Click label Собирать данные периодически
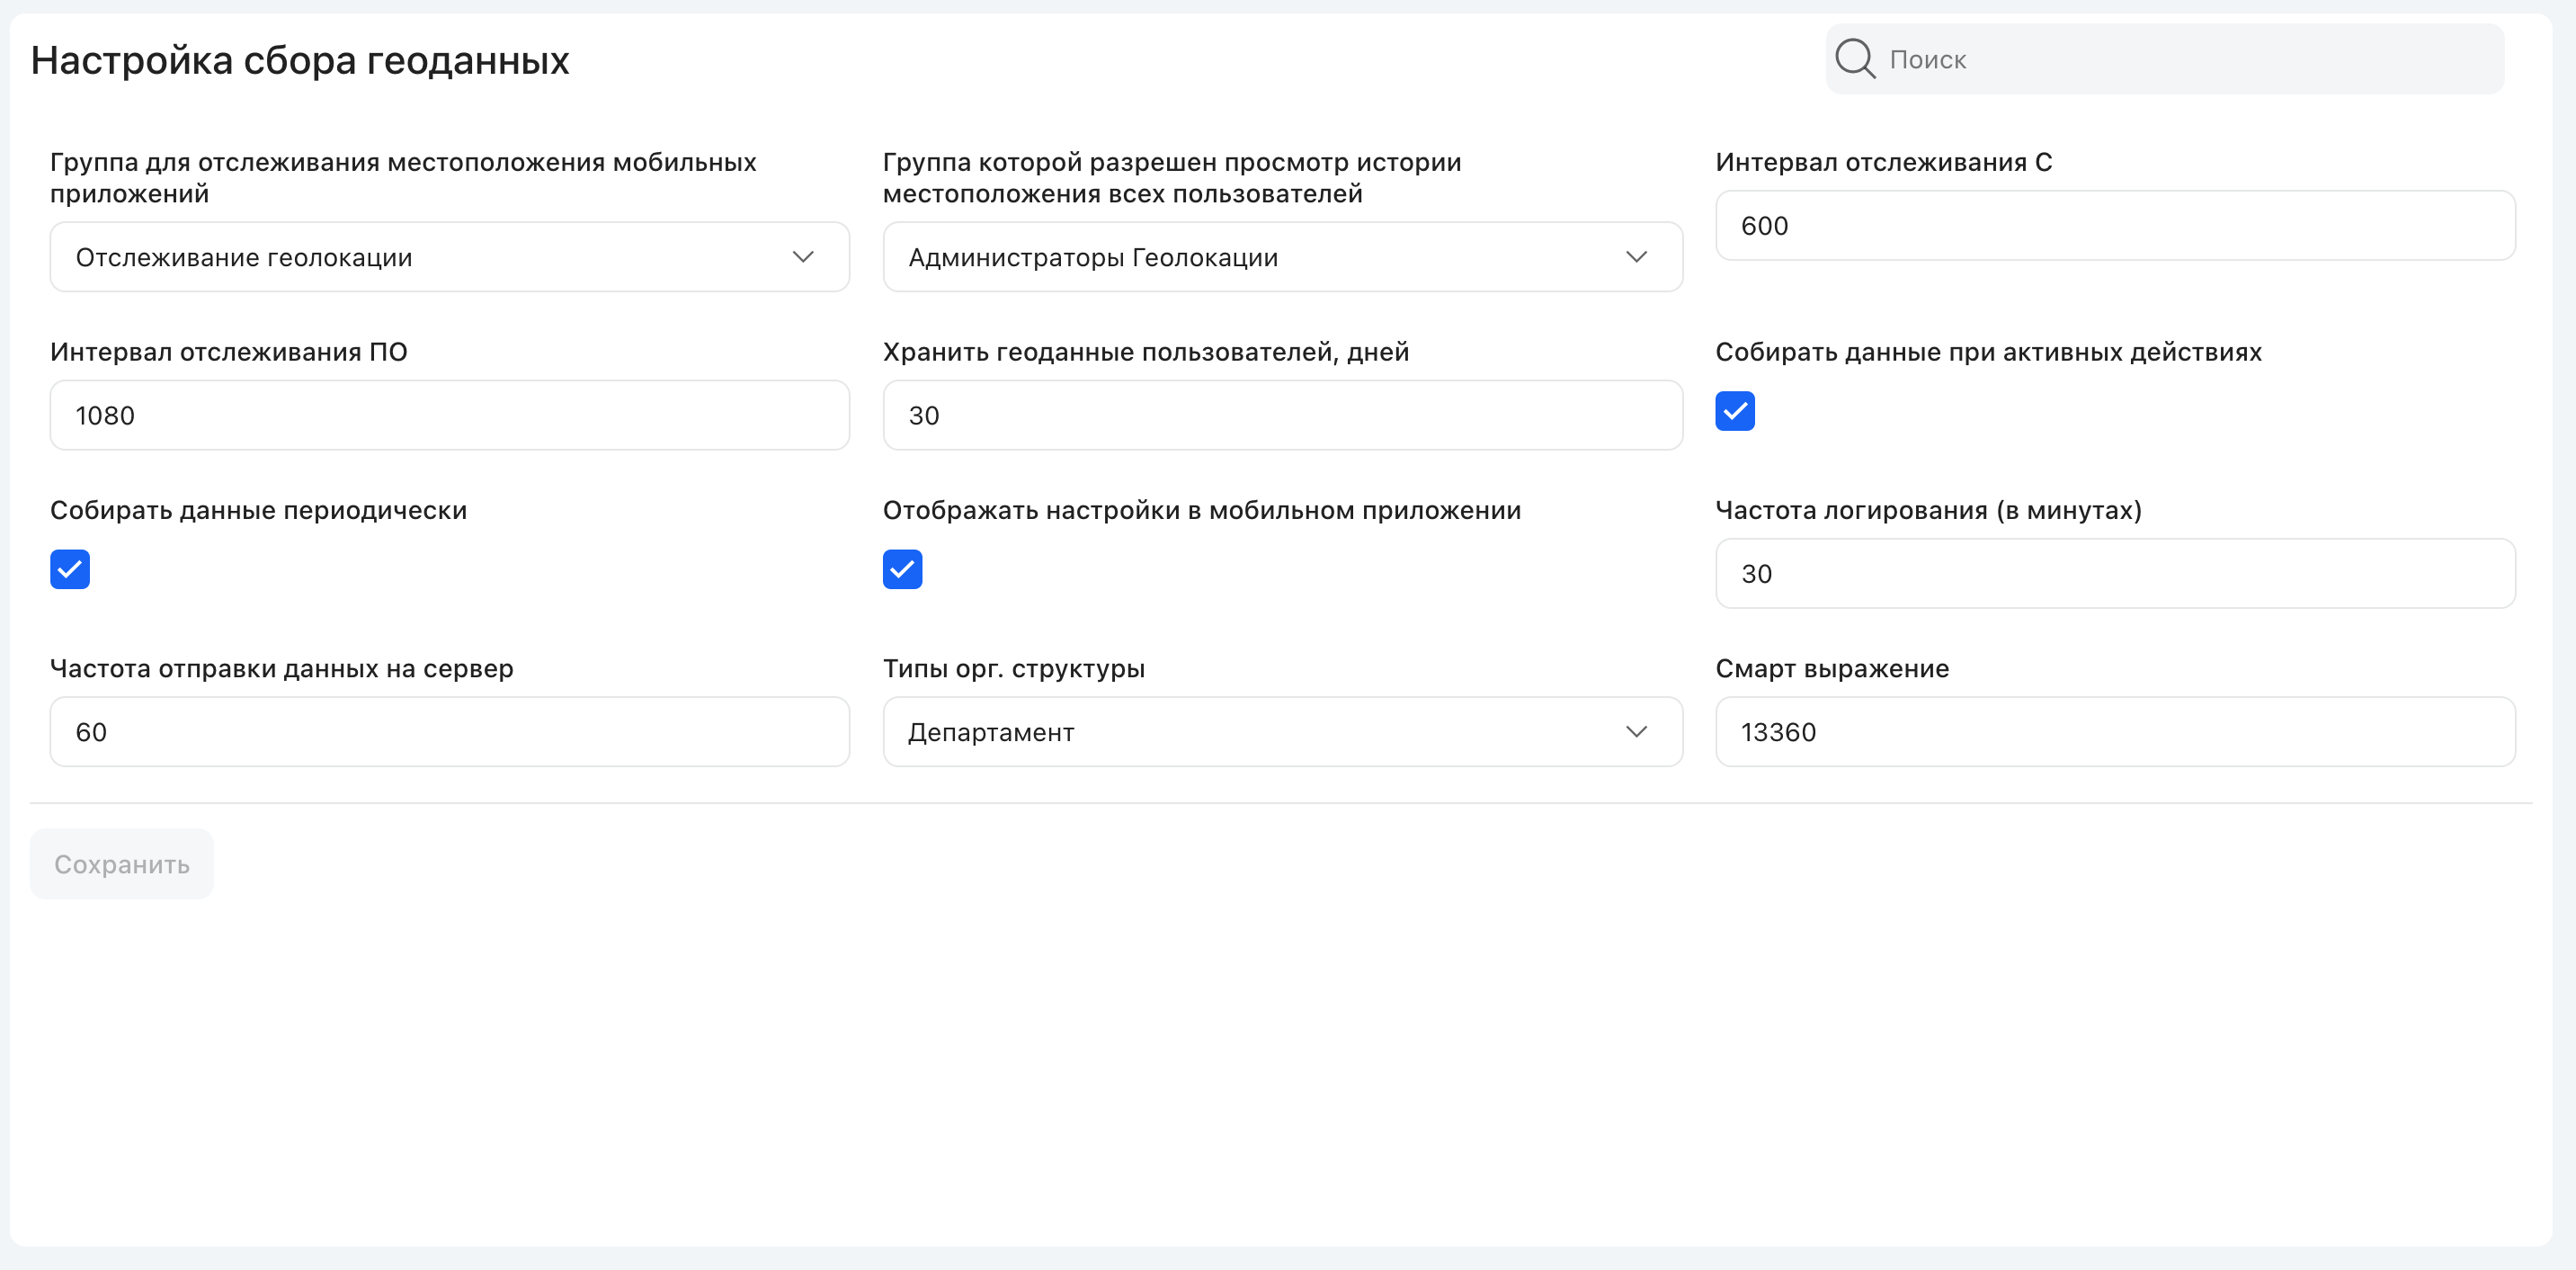Image resolution: width=2576 pixels, height=1270 pixels. click(x=259, y=510)
